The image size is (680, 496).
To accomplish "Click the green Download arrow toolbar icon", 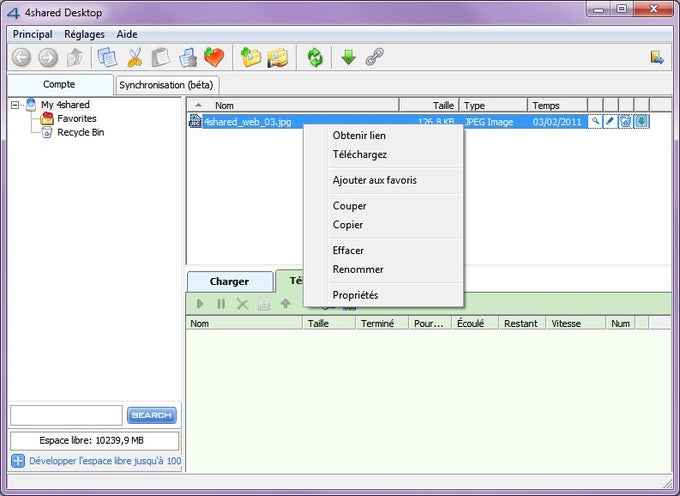I will coord(348,57).
